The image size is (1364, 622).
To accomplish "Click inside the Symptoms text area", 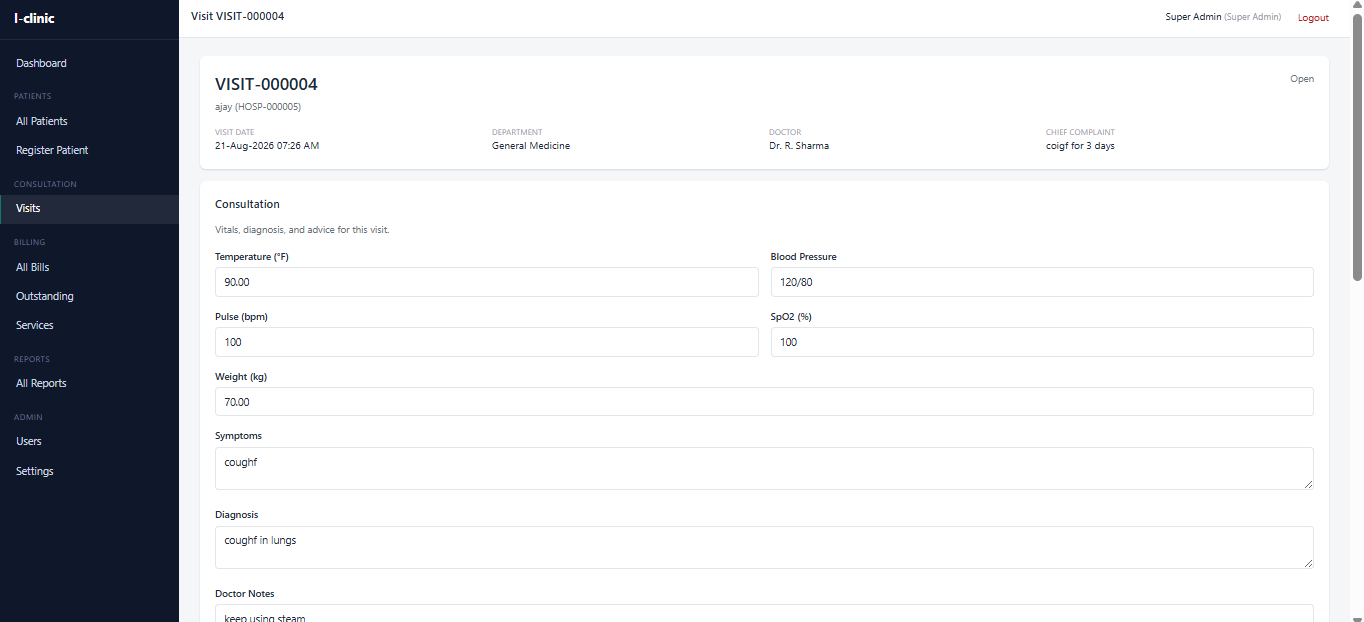I will point(764,468).
